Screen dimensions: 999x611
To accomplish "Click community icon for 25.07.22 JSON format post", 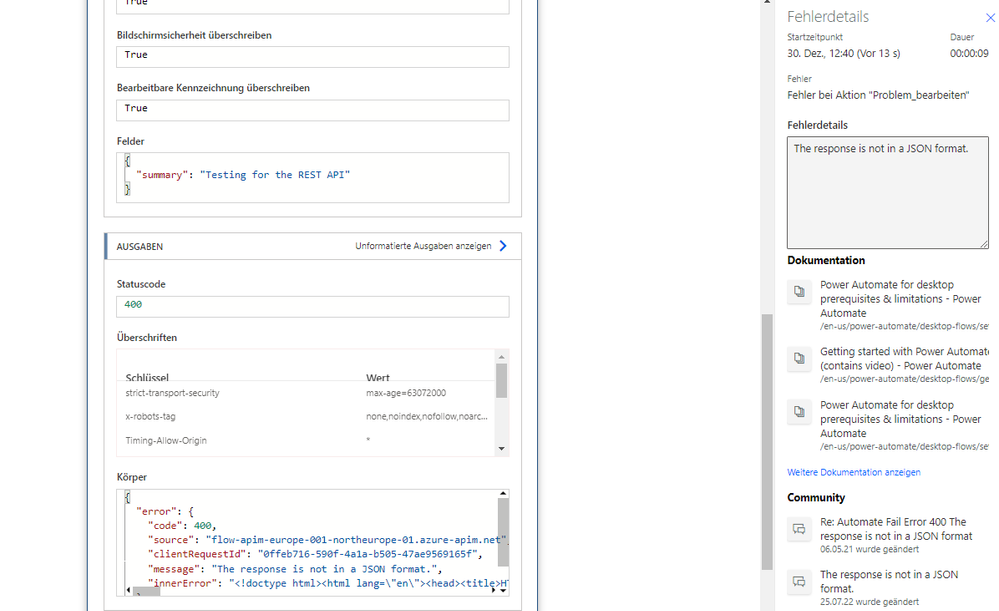I will click(799, 581).
